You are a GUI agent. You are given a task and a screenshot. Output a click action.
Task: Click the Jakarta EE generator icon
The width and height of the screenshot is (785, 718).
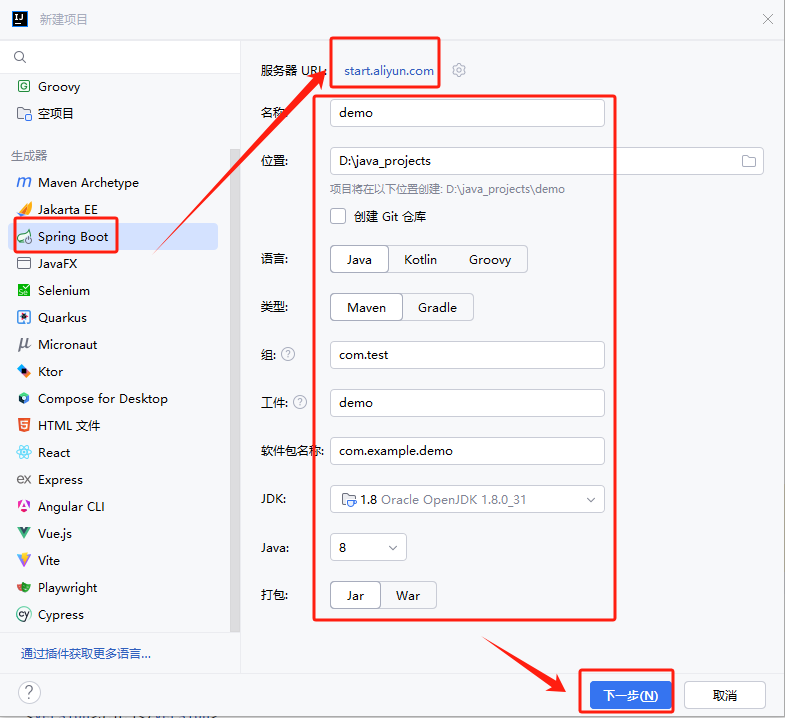[24, 209]
